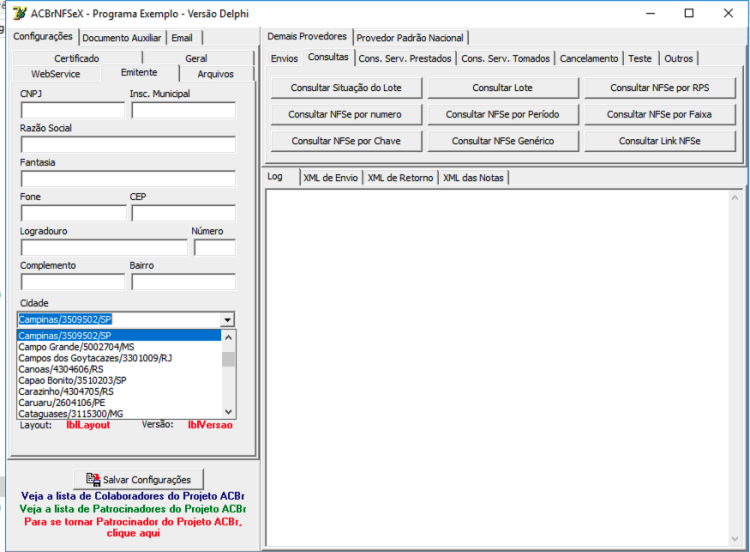The width and height of the screenshot is (750, 552).
Task: Open the Arquivos tab
Action: click(215, 74)
